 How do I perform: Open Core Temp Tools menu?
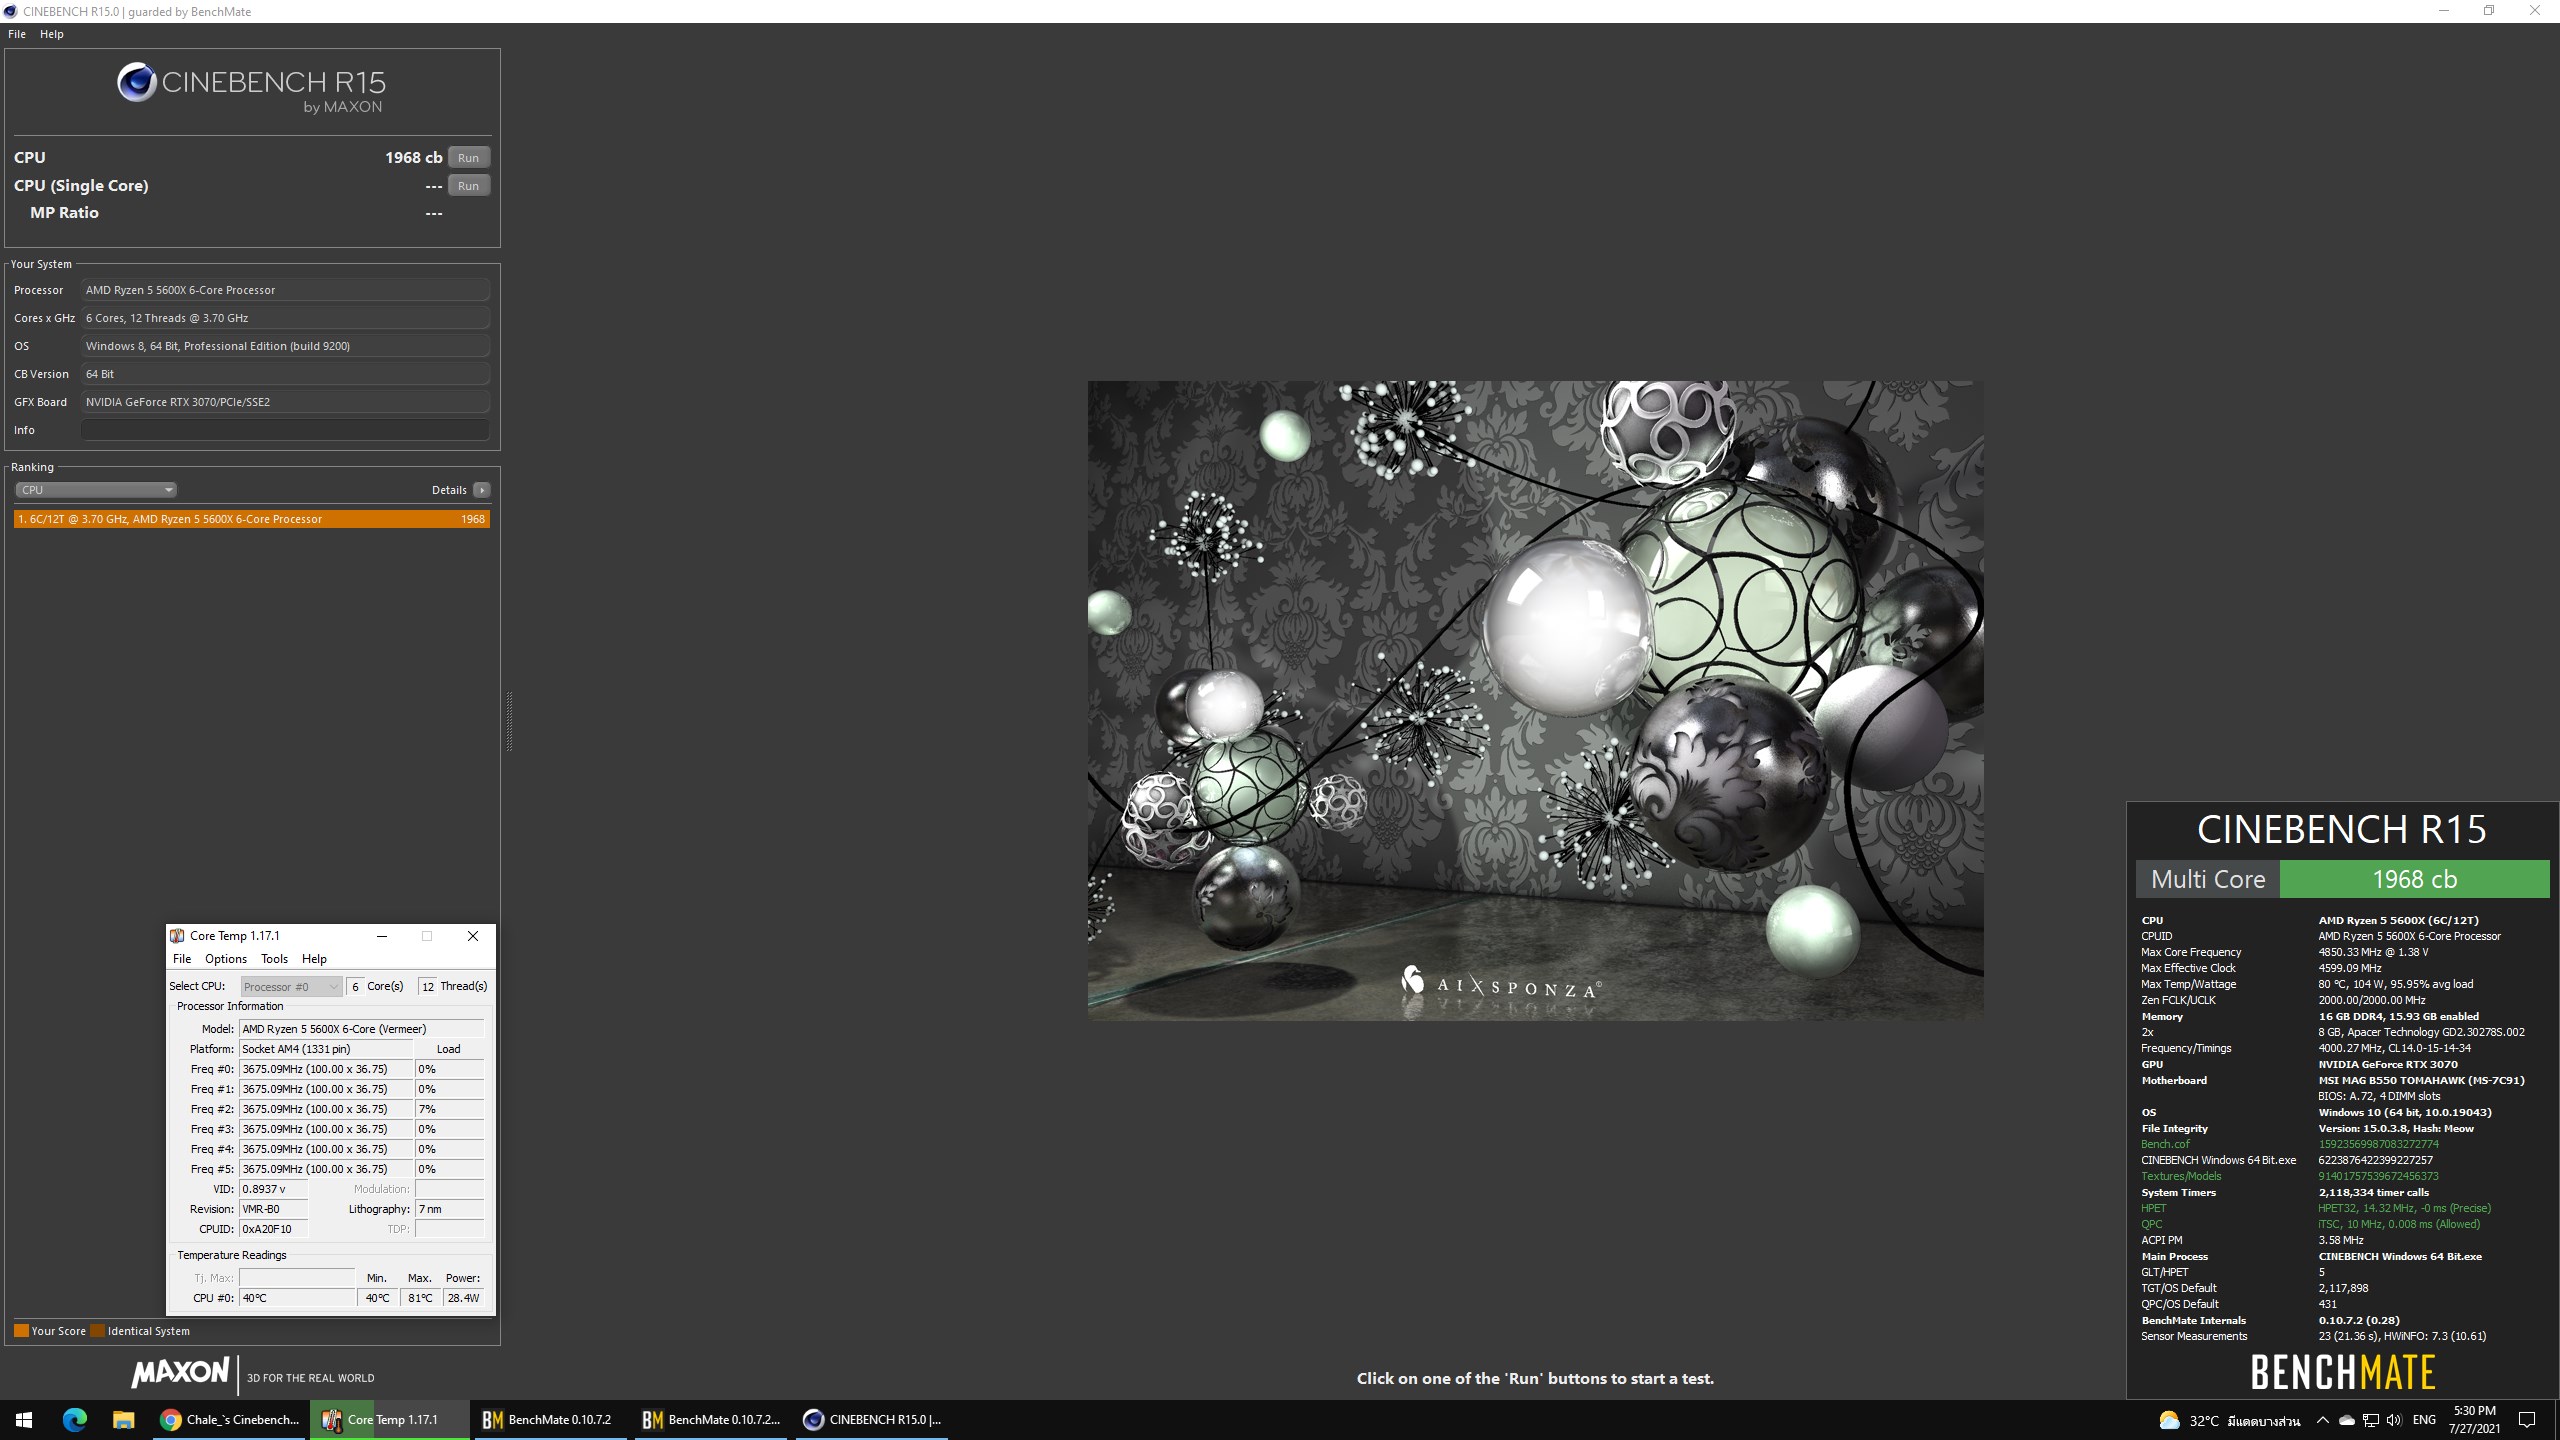pos(274,959)
